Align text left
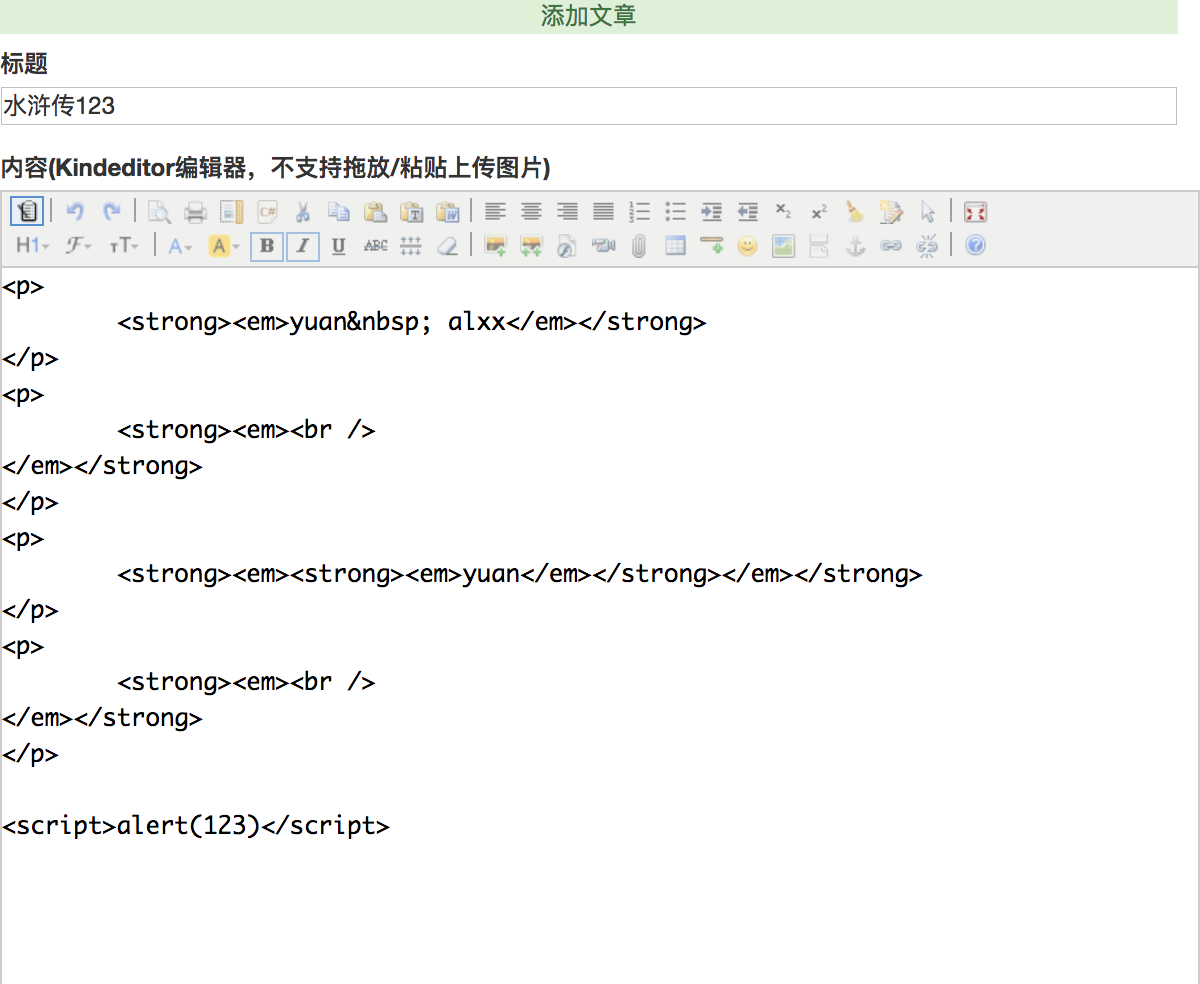 pos(495,211)
